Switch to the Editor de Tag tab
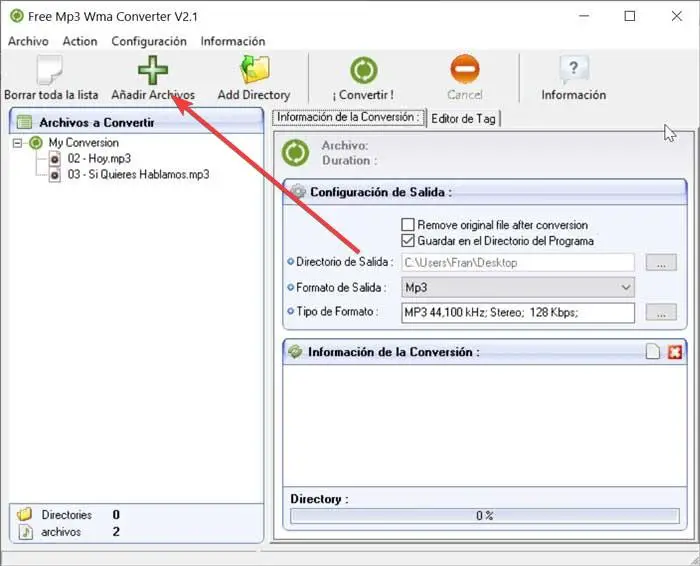The width and height of the screenshot is (700, 566). [x=463, y=119]
